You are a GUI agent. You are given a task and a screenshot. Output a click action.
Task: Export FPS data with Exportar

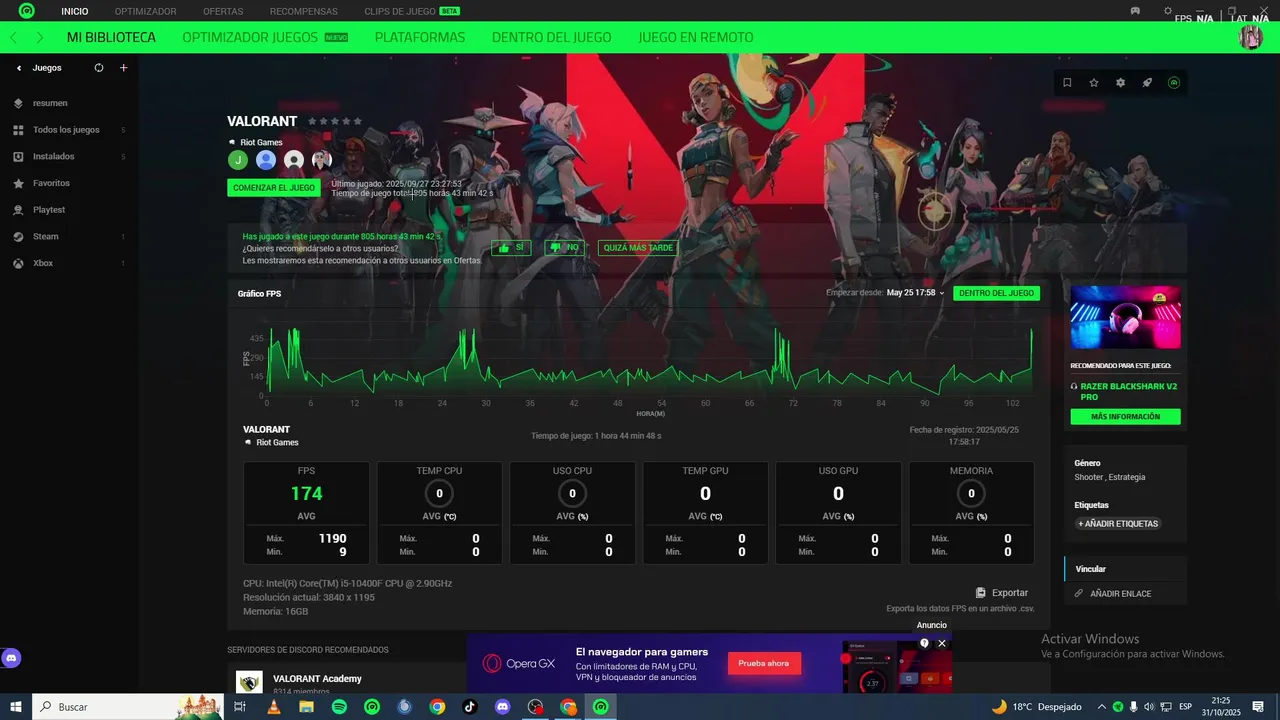[x=1002, y=593]
